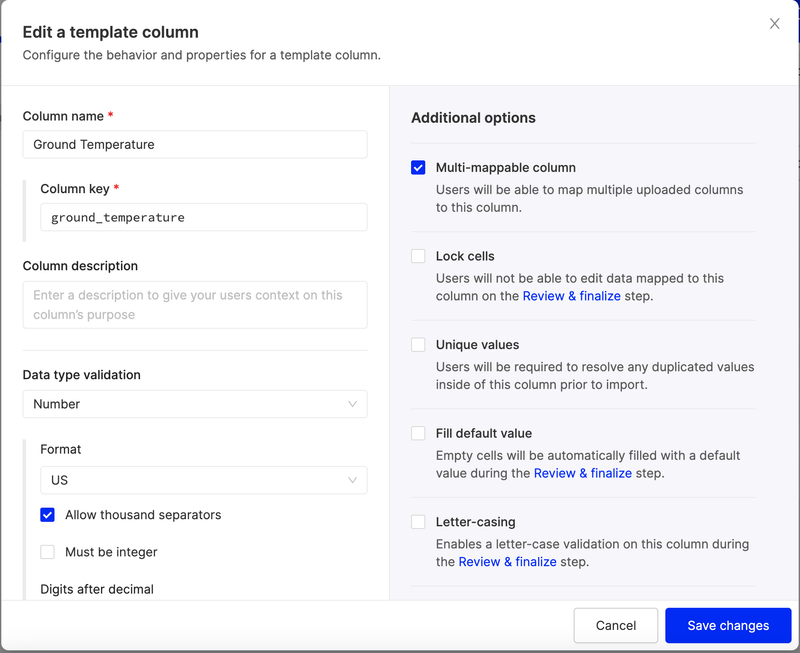Follow Review & finalize link in Fill default value
800x653 pixels.
tap(583, 472)
